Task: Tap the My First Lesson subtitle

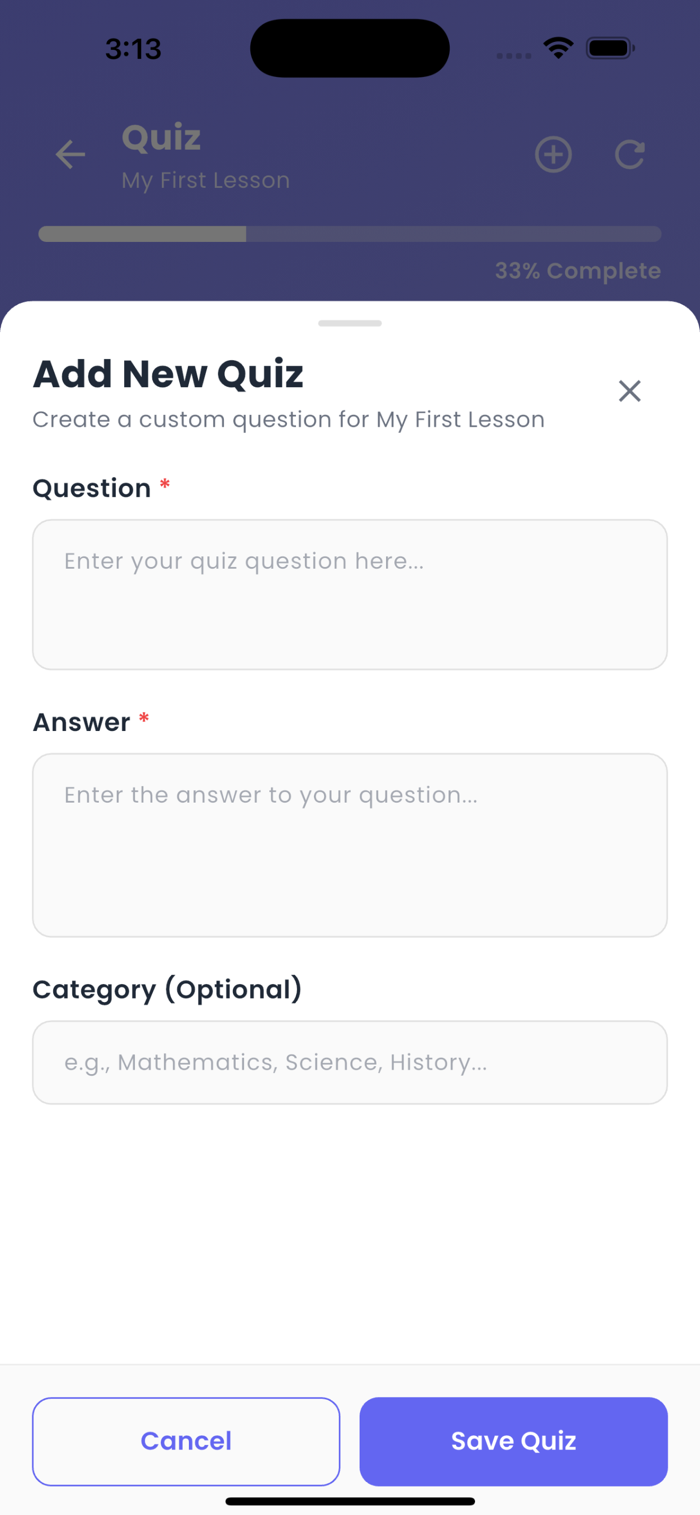Action: pyautogui.click(x=206, y=181)
